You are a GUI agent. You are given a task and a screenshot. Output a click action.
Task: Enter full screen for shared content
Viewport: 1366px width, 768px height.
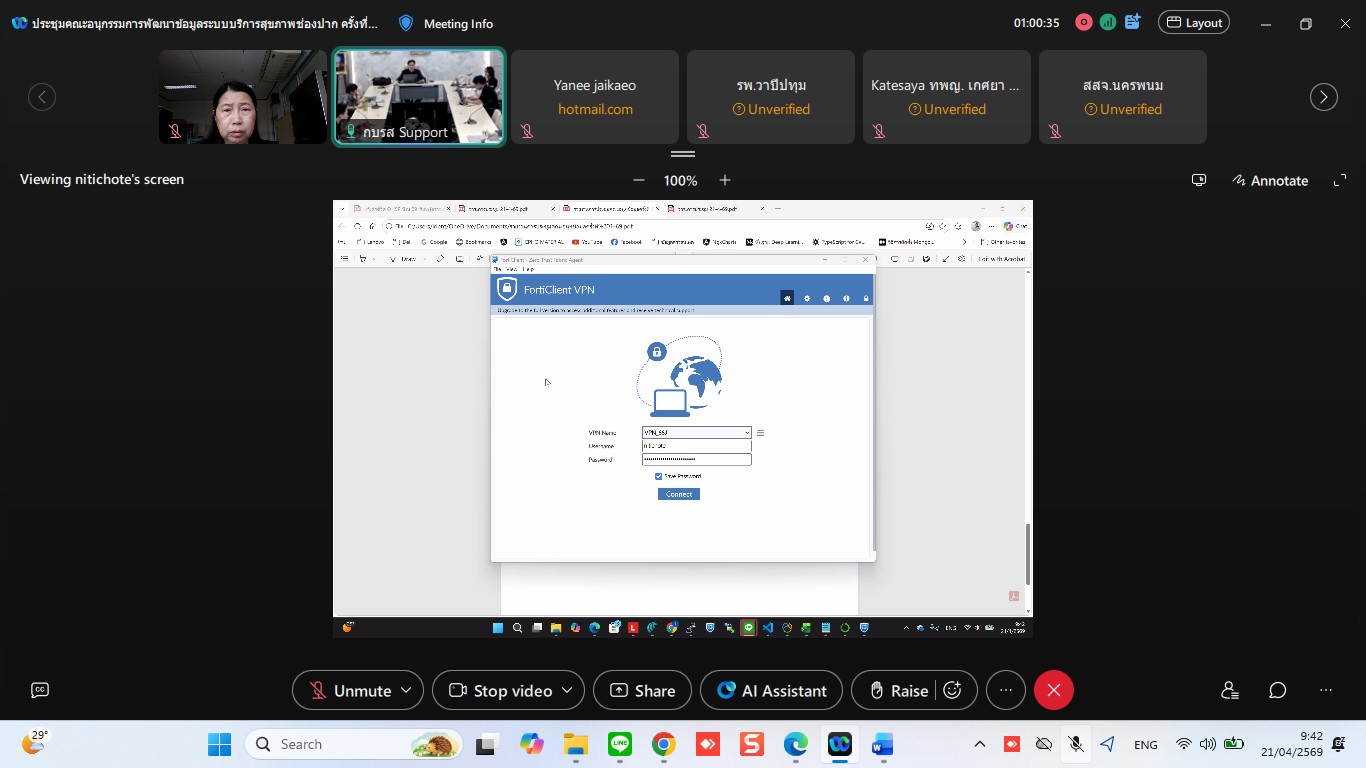1340,180
